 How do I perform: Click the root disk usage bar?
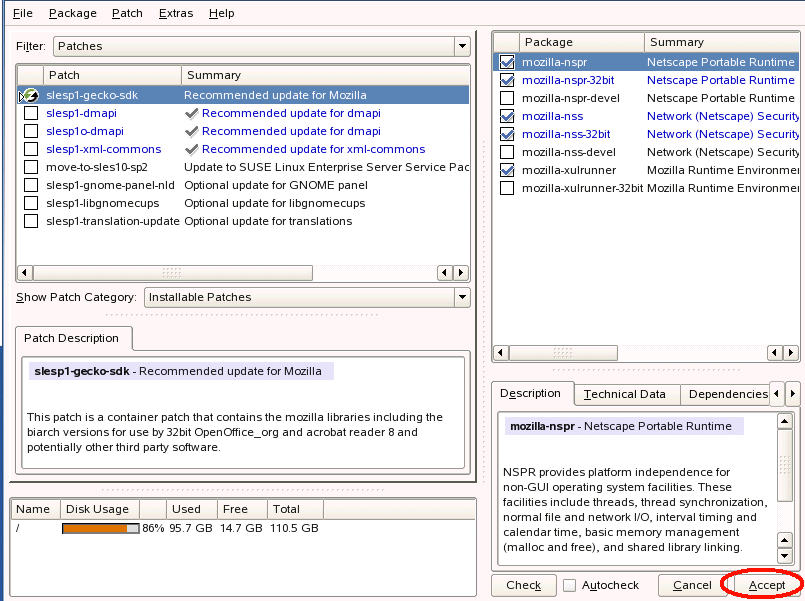(101, 529)
